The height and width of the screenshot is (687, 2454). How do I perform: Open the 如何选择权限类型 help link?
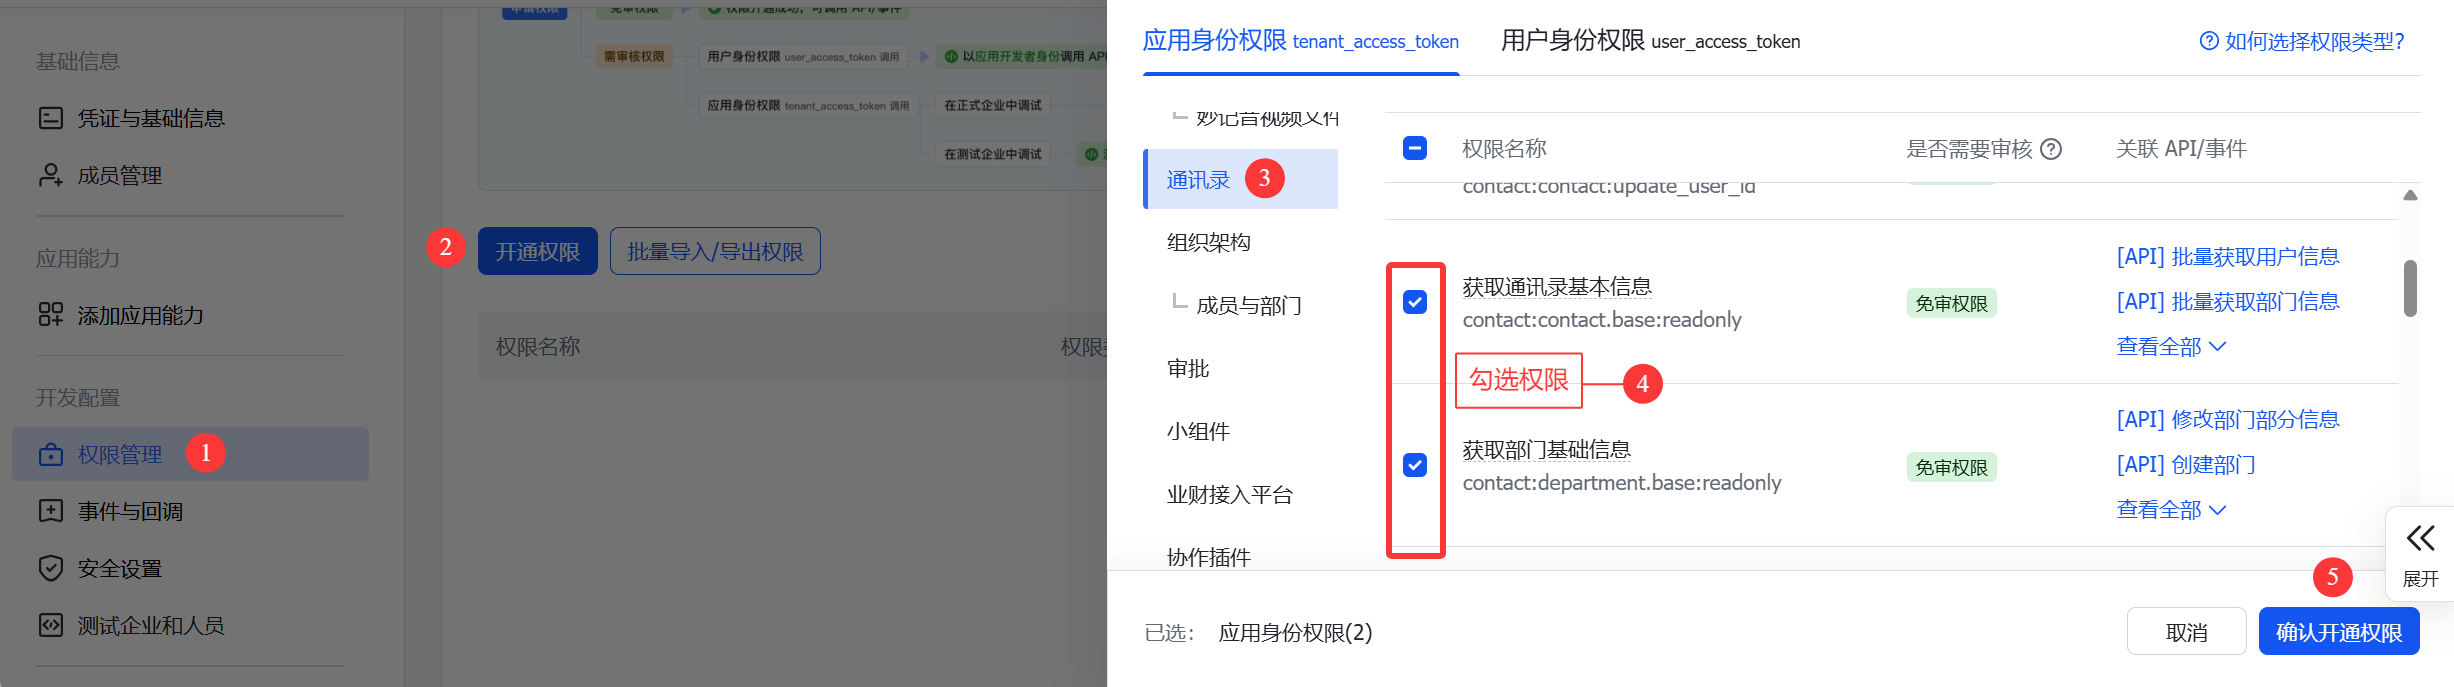[2302, 41]
